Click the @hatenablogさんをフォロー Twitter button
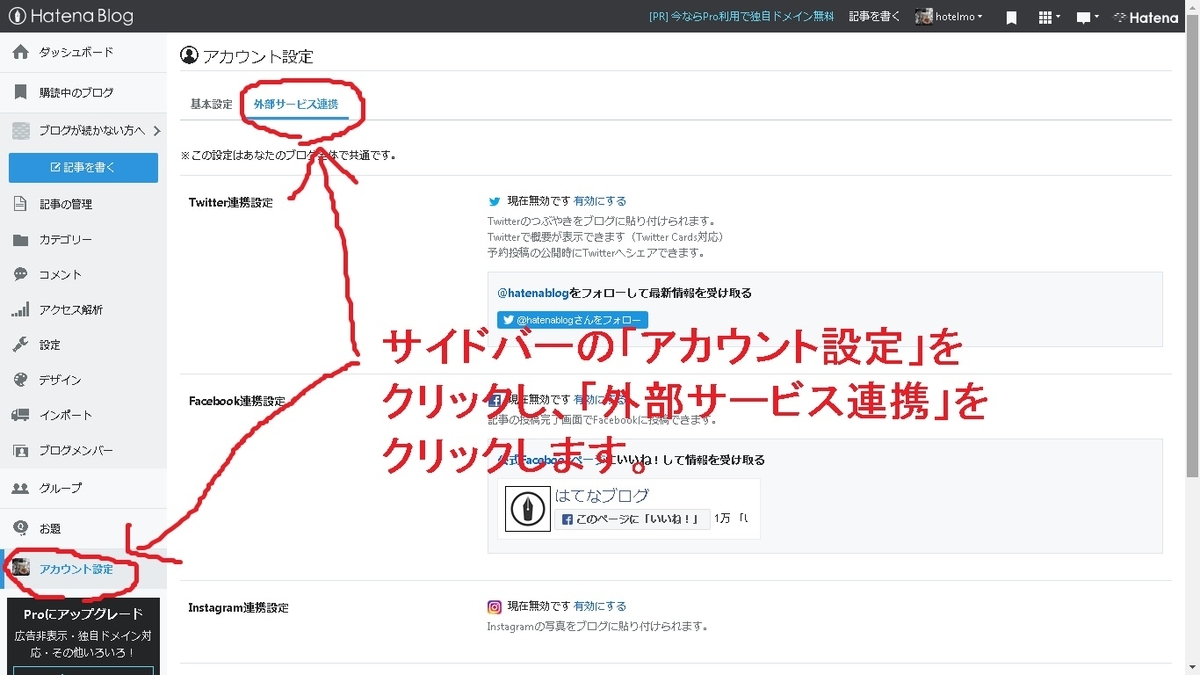 (572, 320)
